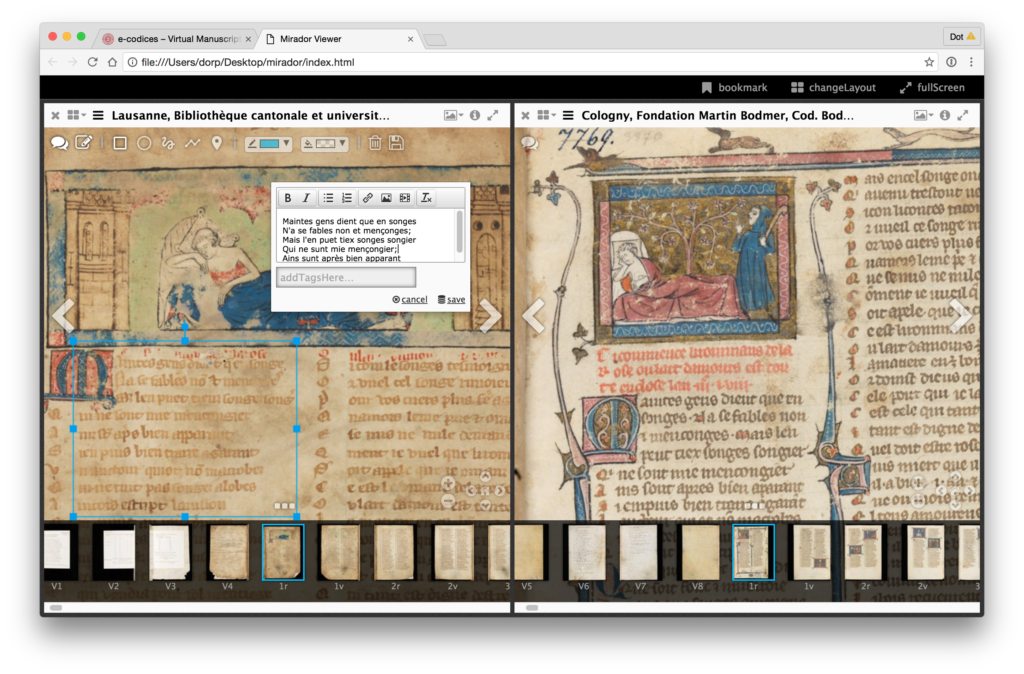The width and height of the screenshot is (1024, 674).
Task: Save the annotation
Action: coord(451,299)
